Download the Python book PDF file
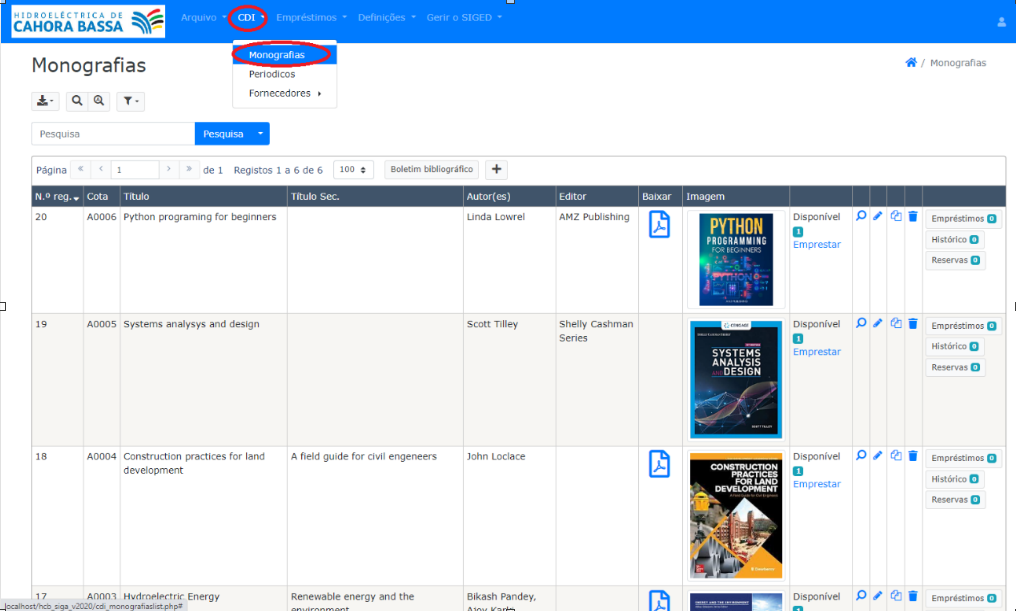 (659, 225)
